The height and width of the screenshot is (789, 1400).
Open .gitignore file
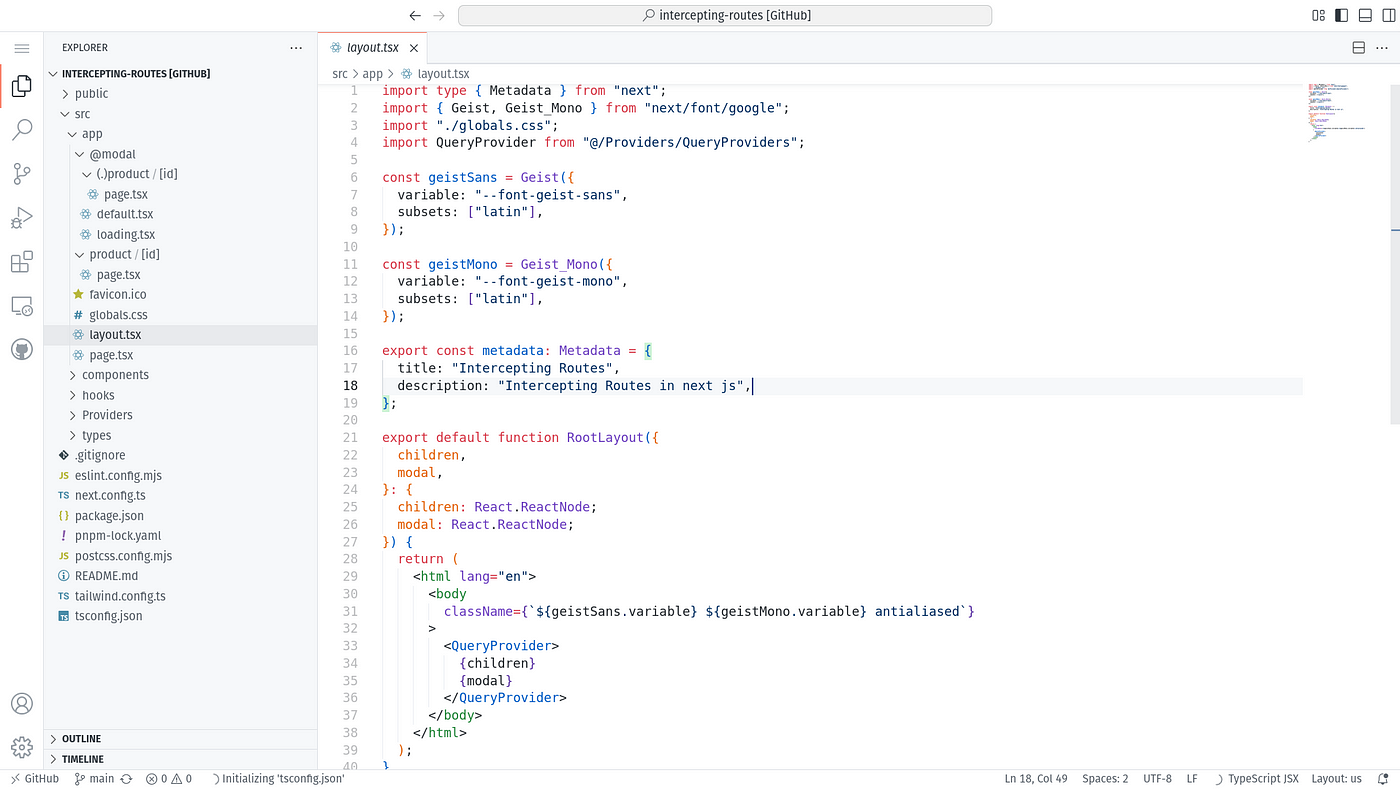point(181,455)
